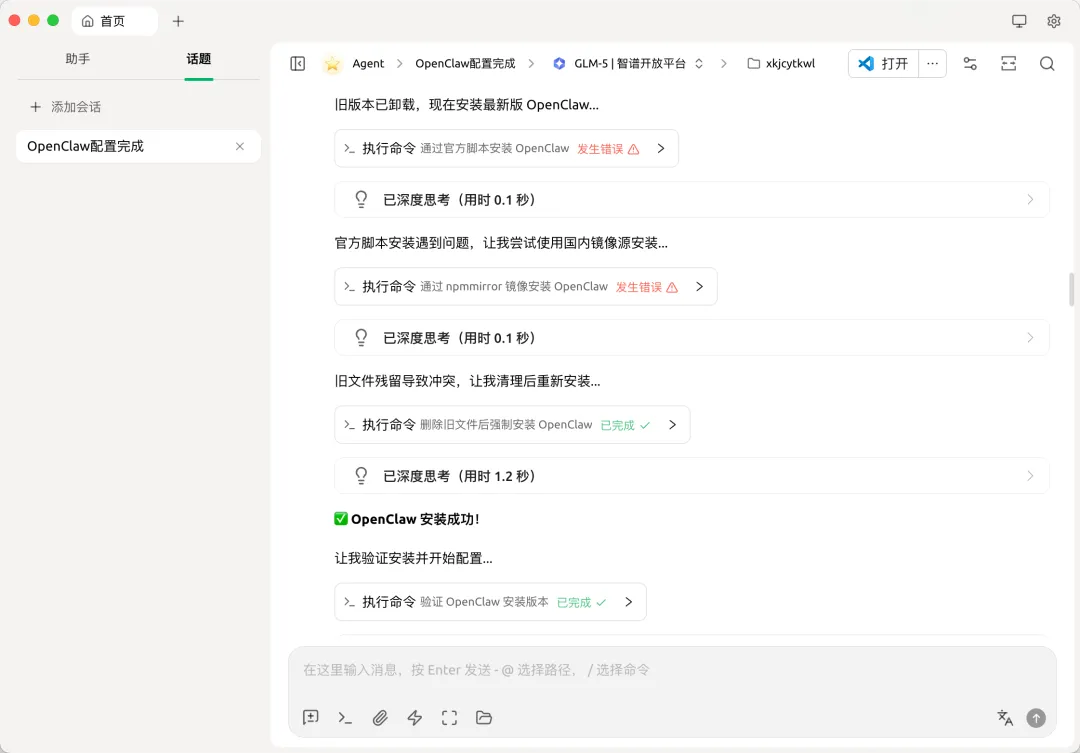Click the GLM-5 model hexagon icon
This screenshot has width=1080, height=753.
pos(559,63)
